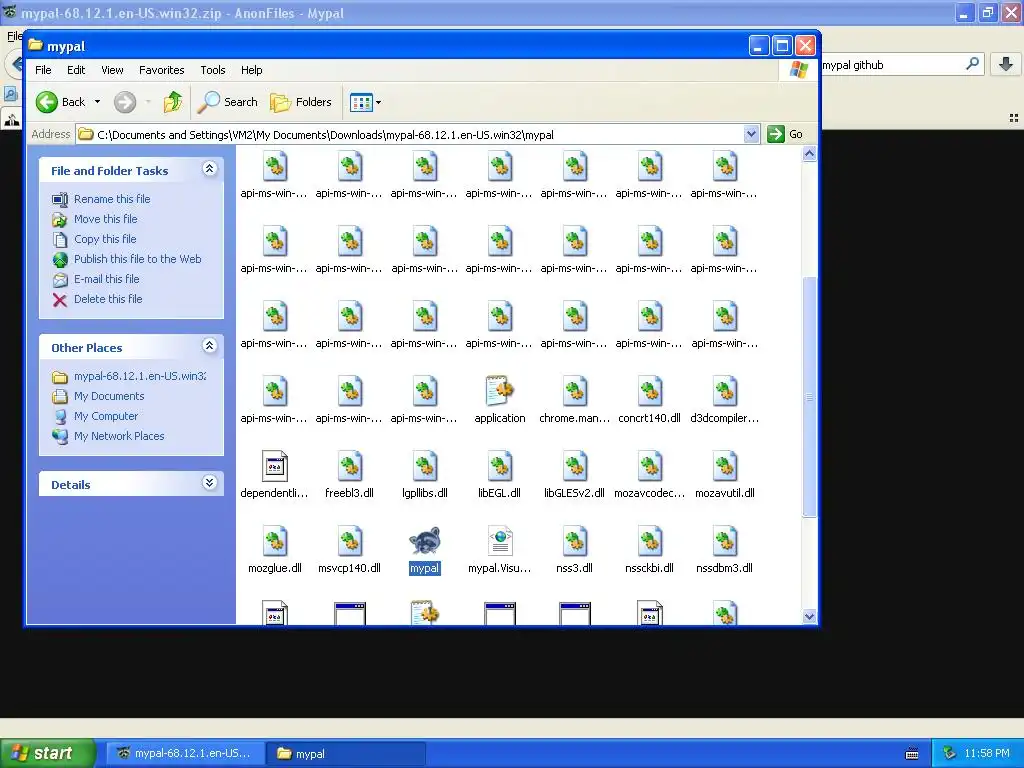Open the Search pane
The image size is (1024, 768).
[x=228, y=102]
